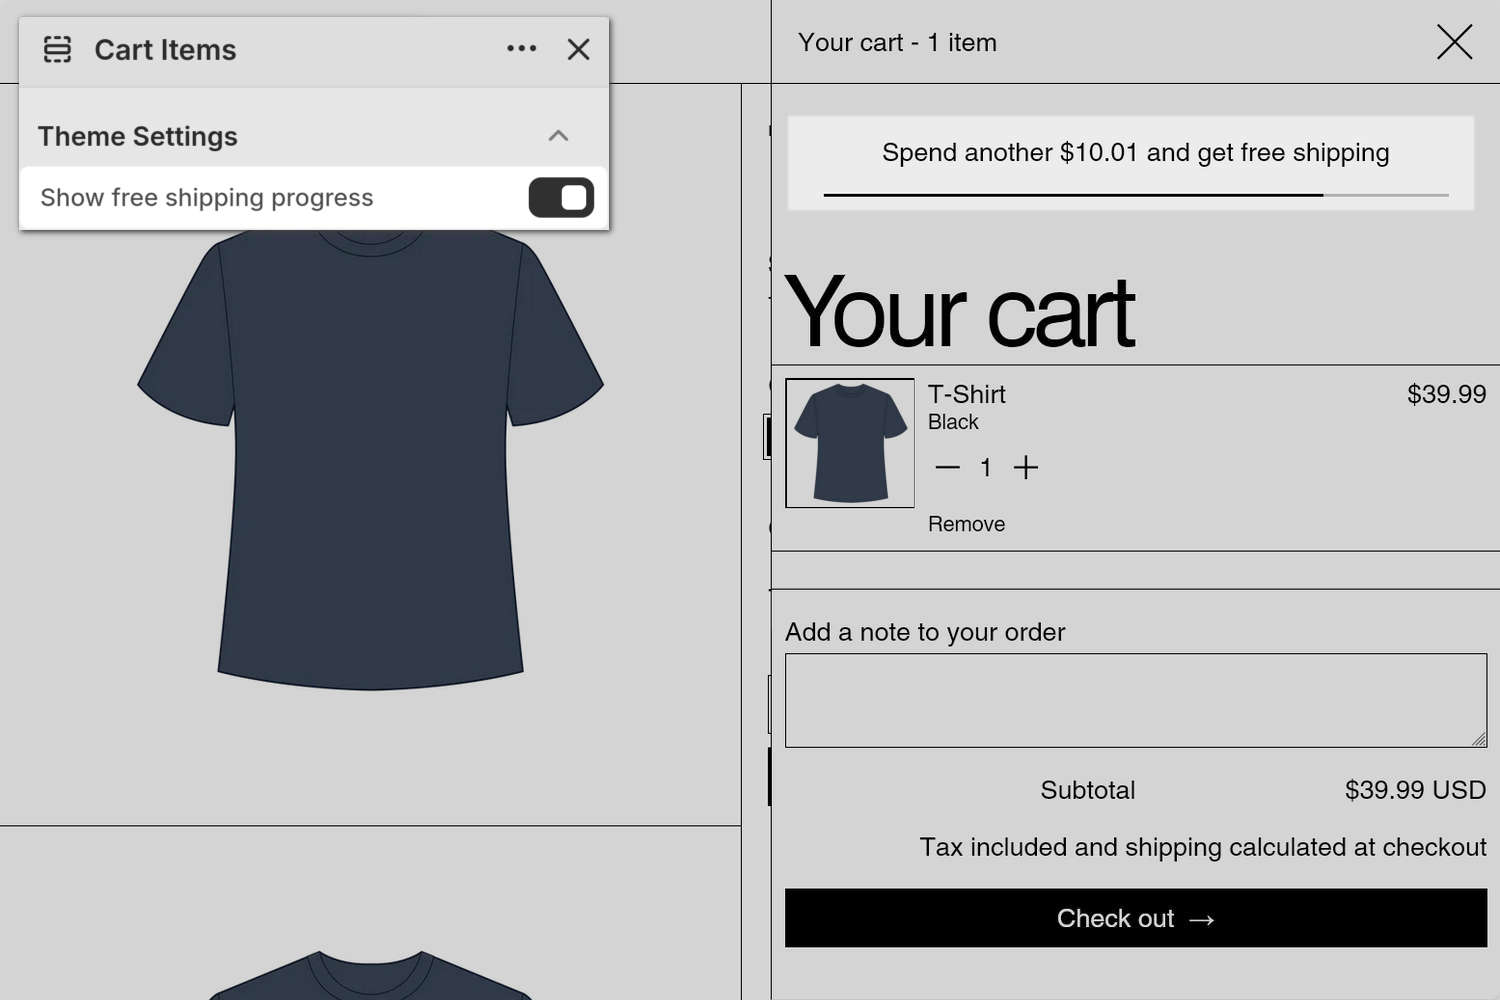This screenshot has height=1000, width=1500.
Task: Click into the order note text box
Action: click(x=1134, y=700)
